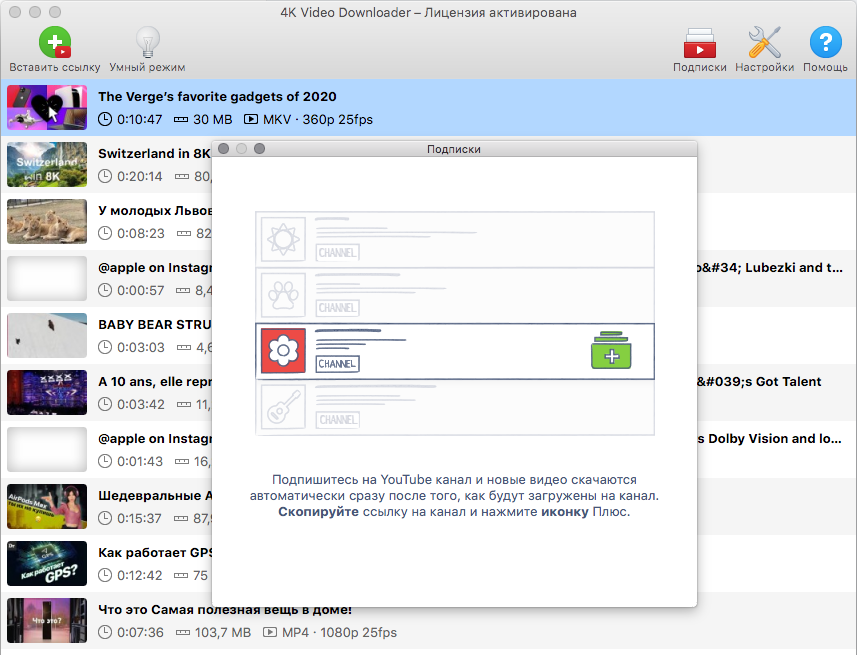Select blank thumbnail of 0:00:57 apple video

47,278
